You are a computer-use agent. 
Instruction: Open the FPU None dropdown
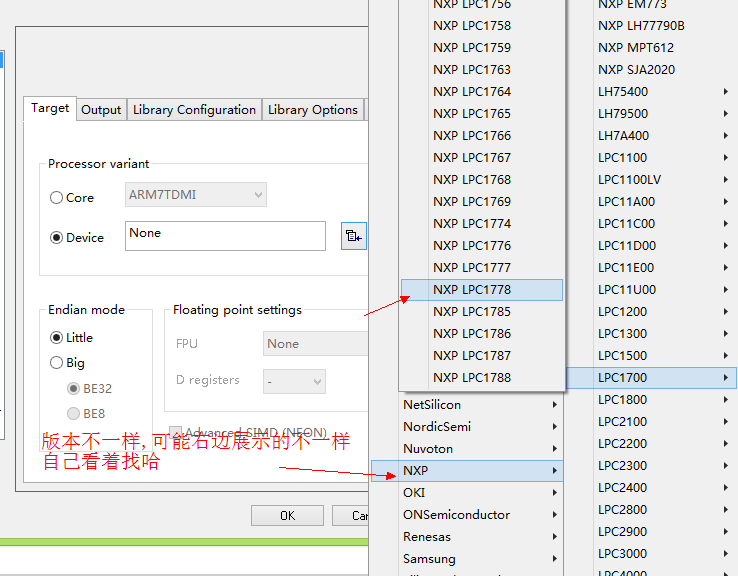[315, 344]
